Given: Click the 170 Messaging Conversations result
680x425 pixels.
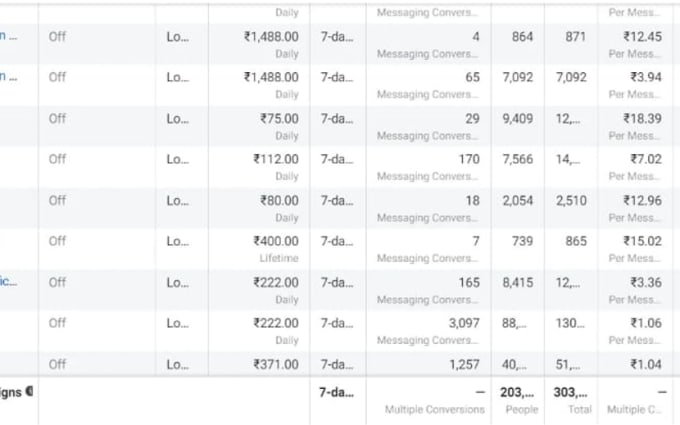Looking at the screenshot, I should tap(467, 159).
